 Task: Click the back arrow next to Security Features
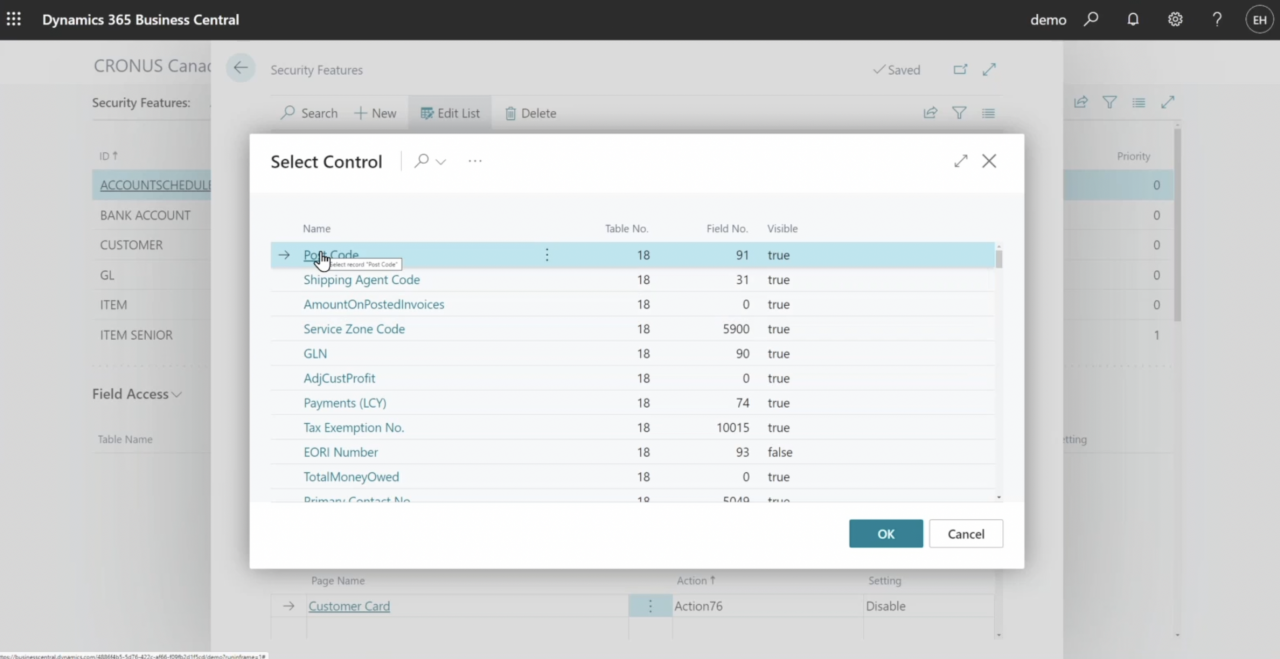pos(240,68)
